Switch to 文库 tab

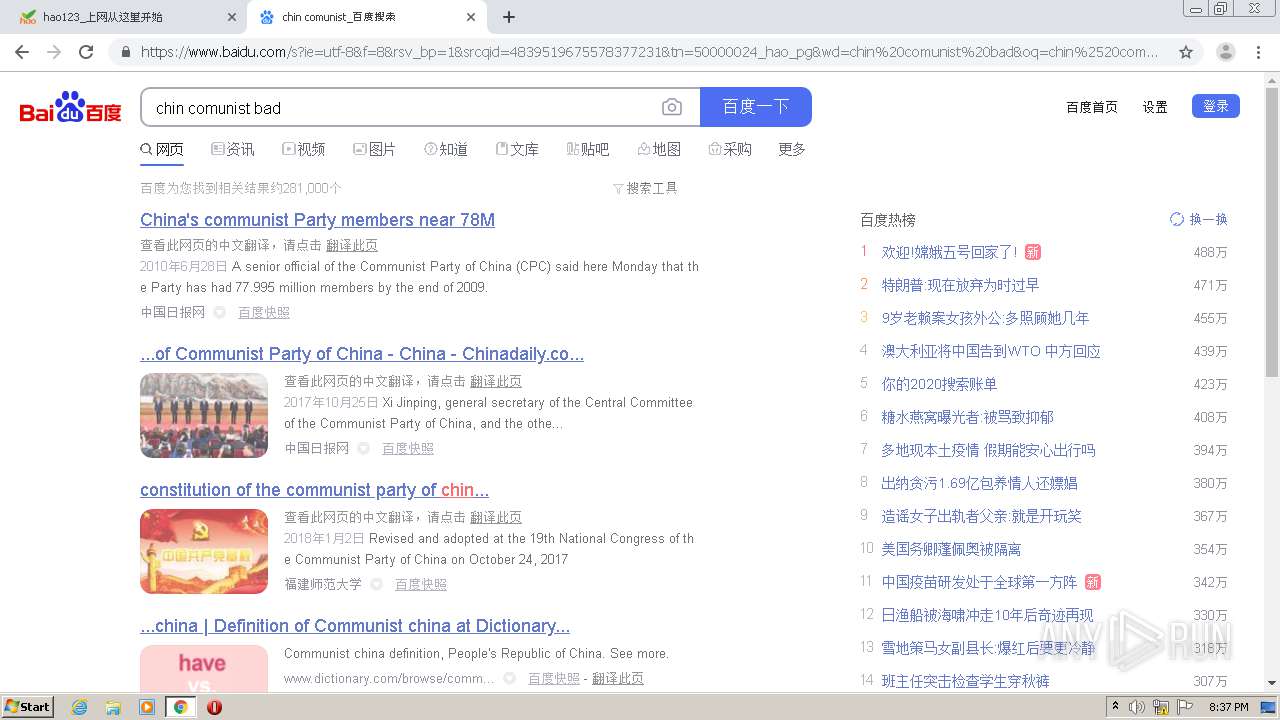click(x=517, y=149)
